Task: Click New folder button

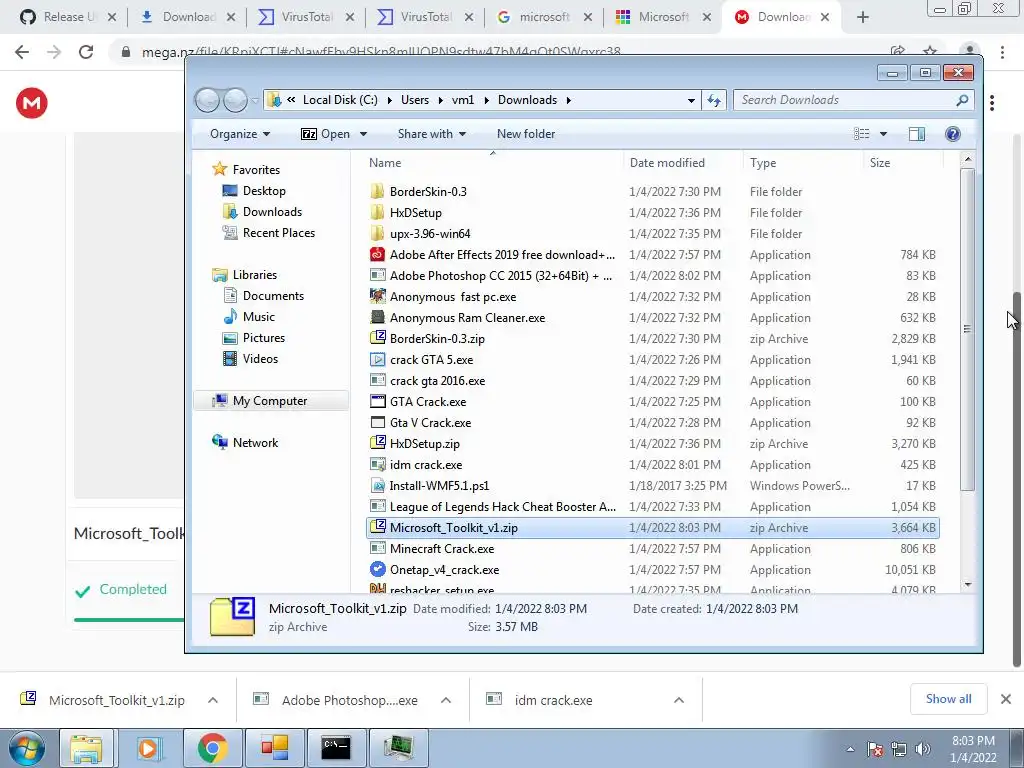Action: click(x=526, y=134)
